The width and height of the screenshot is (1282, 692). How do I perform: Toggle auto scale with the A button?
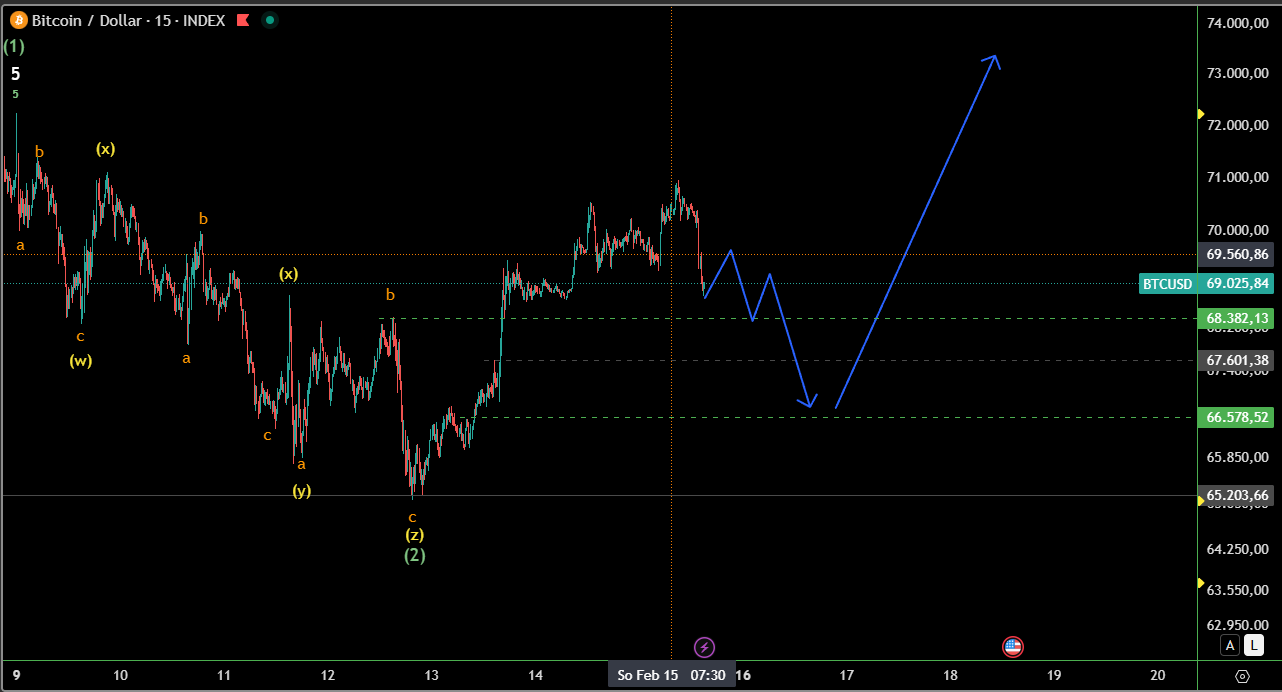[x=1230, y=645]
